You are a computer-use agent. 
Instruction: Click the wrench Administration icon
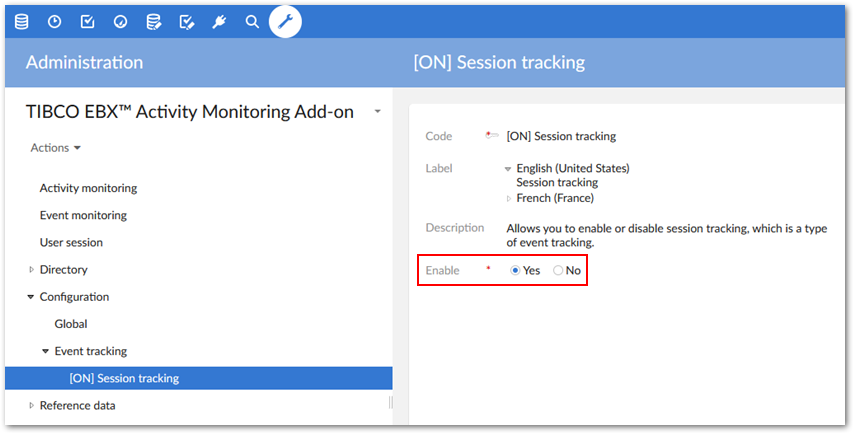285,22
